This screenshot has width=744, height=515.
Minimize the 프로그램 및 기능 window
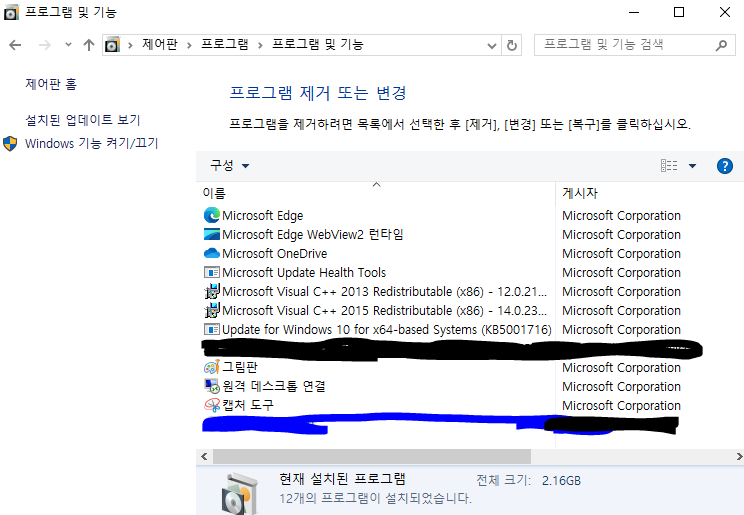pos(634,12)
